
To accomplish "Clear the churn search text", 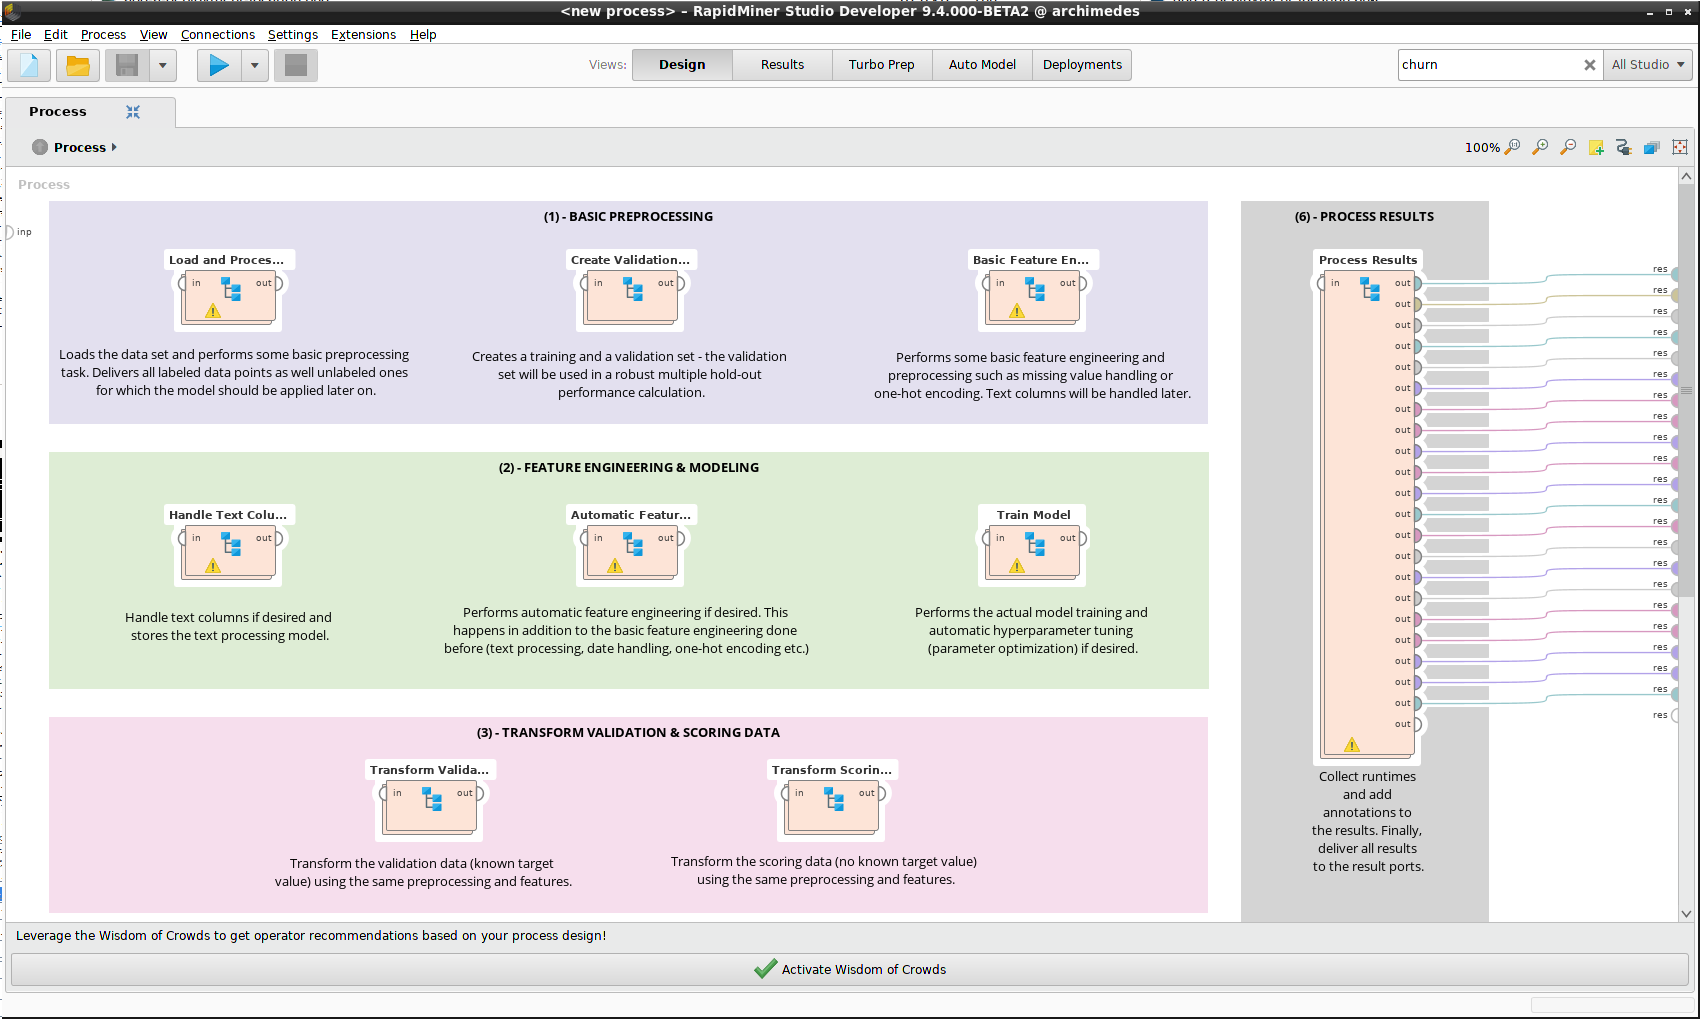I will pyautogui.click(x=1589, y=65).
